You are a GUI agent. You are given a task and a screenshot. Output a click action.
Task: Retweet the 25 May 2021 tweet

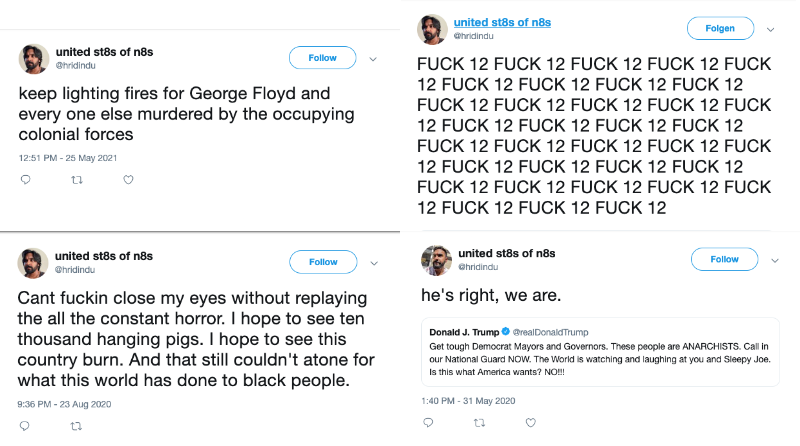[x=77, y=180]
